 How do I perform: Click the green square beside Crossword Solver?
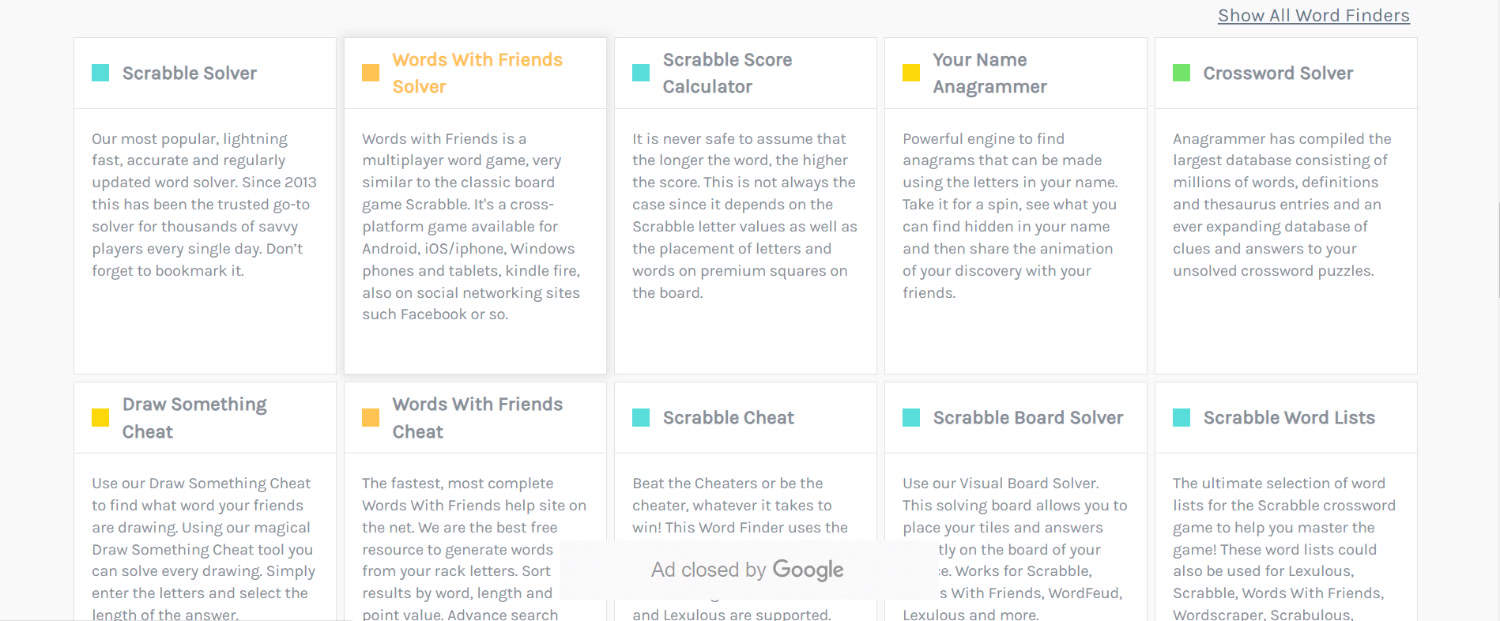coord(1181,73)
